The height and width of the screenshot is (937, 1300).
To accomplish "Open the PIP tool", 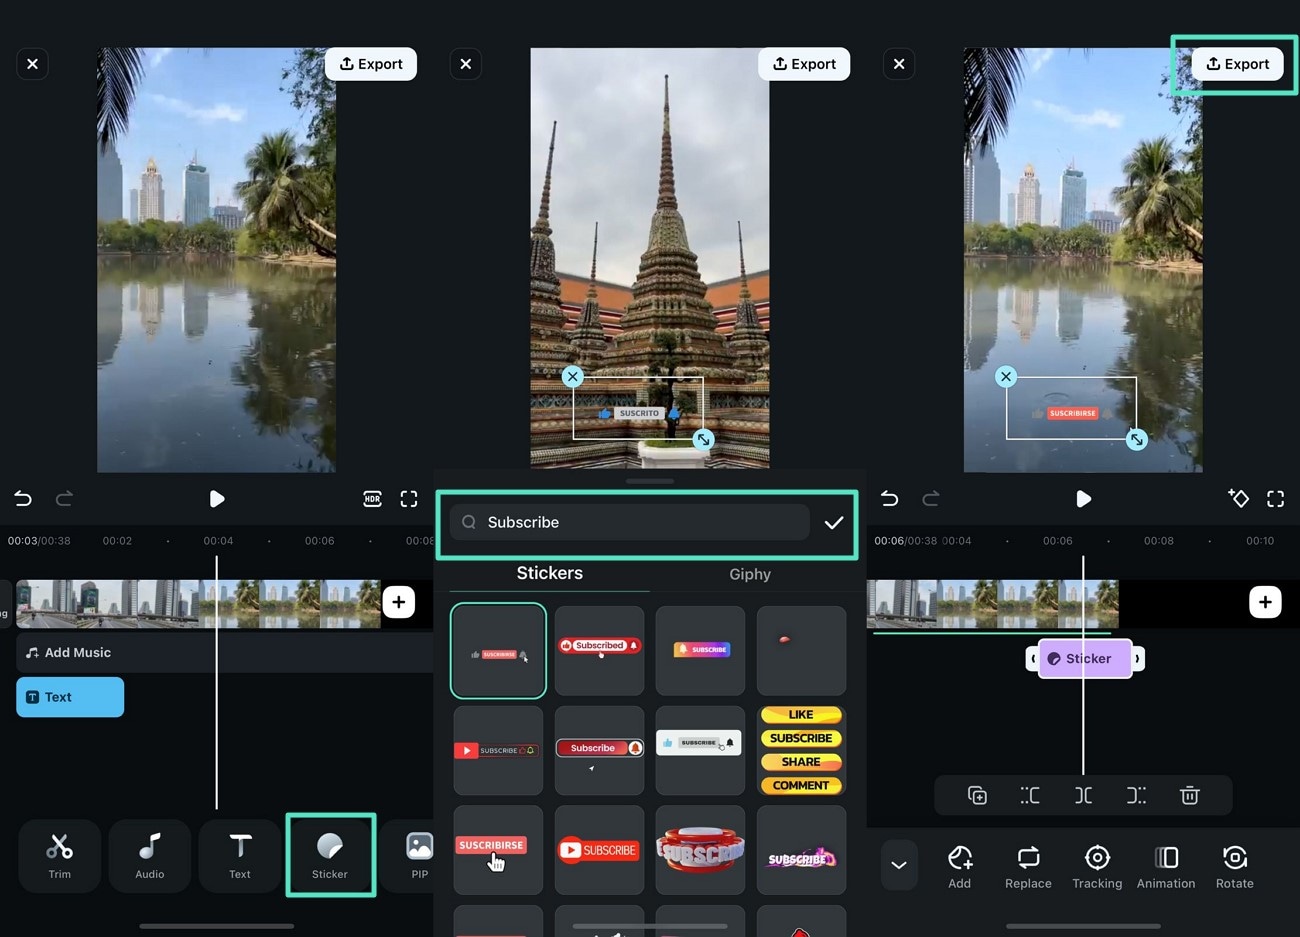I will (x=419, y=856).
